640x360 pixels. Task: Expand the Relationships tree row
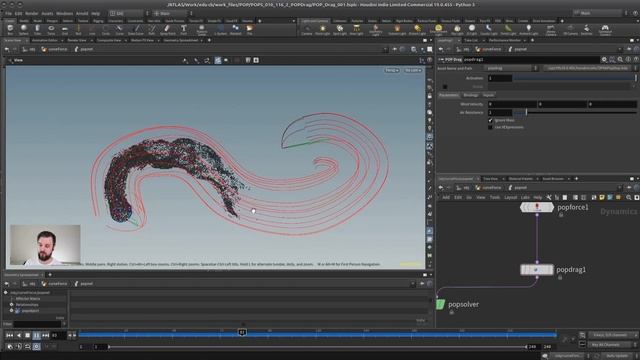pos(11,304)
